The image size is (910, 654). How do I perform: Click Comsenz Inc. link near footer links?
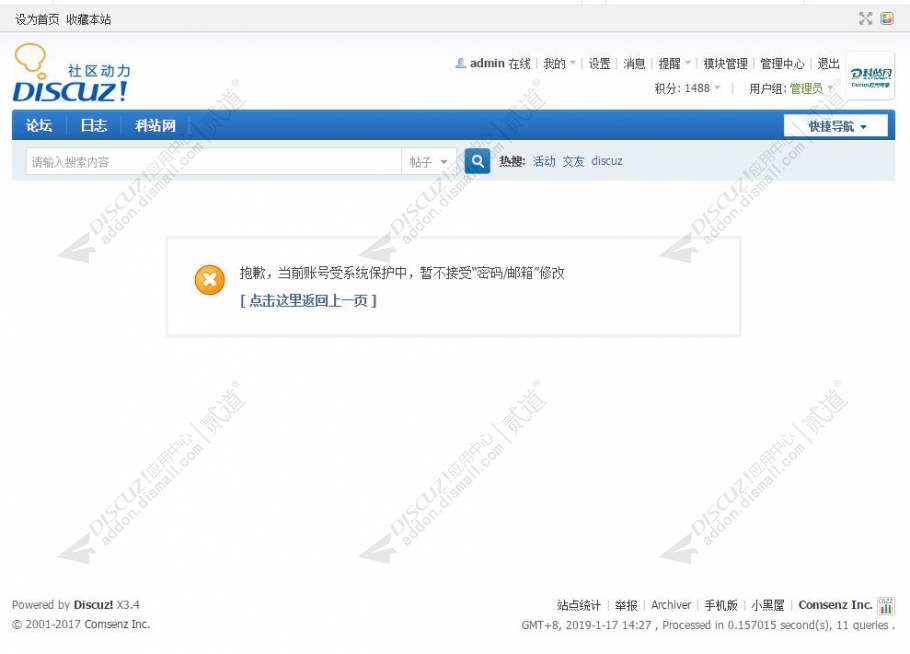coord(835,605)
